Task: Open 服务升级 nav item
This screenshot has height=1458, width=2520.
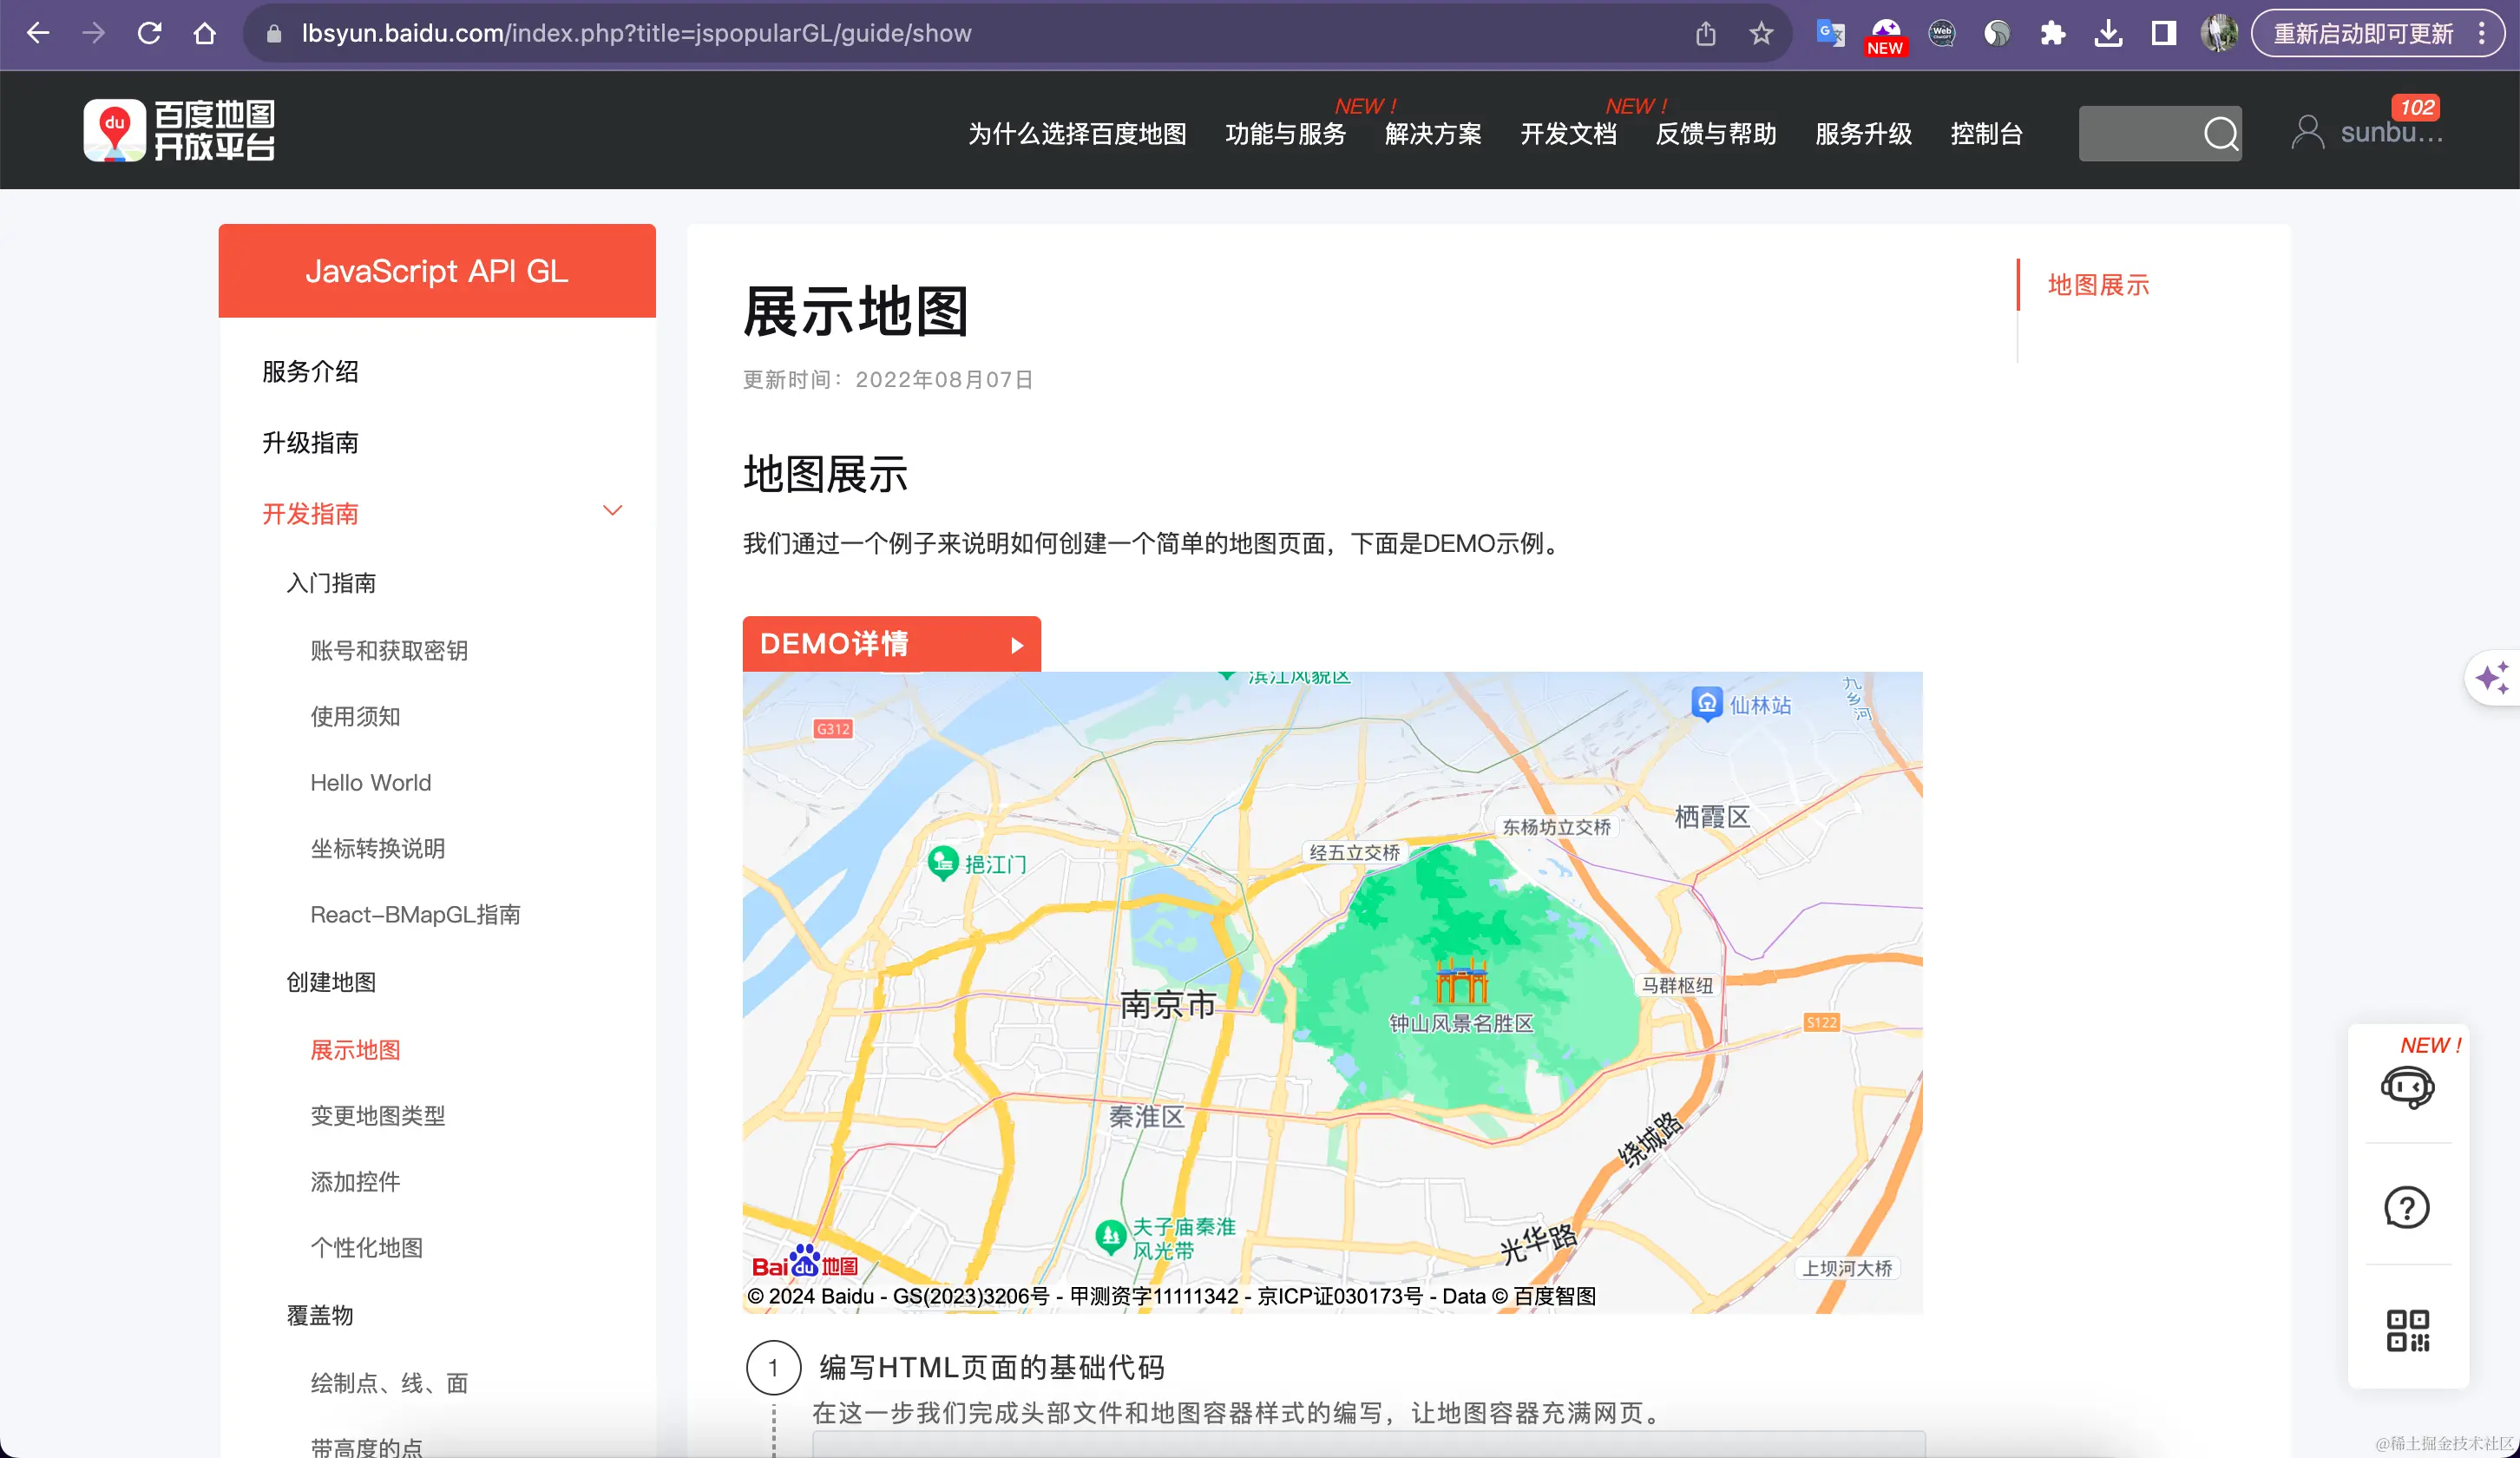Action: [x=1864, y=134]
